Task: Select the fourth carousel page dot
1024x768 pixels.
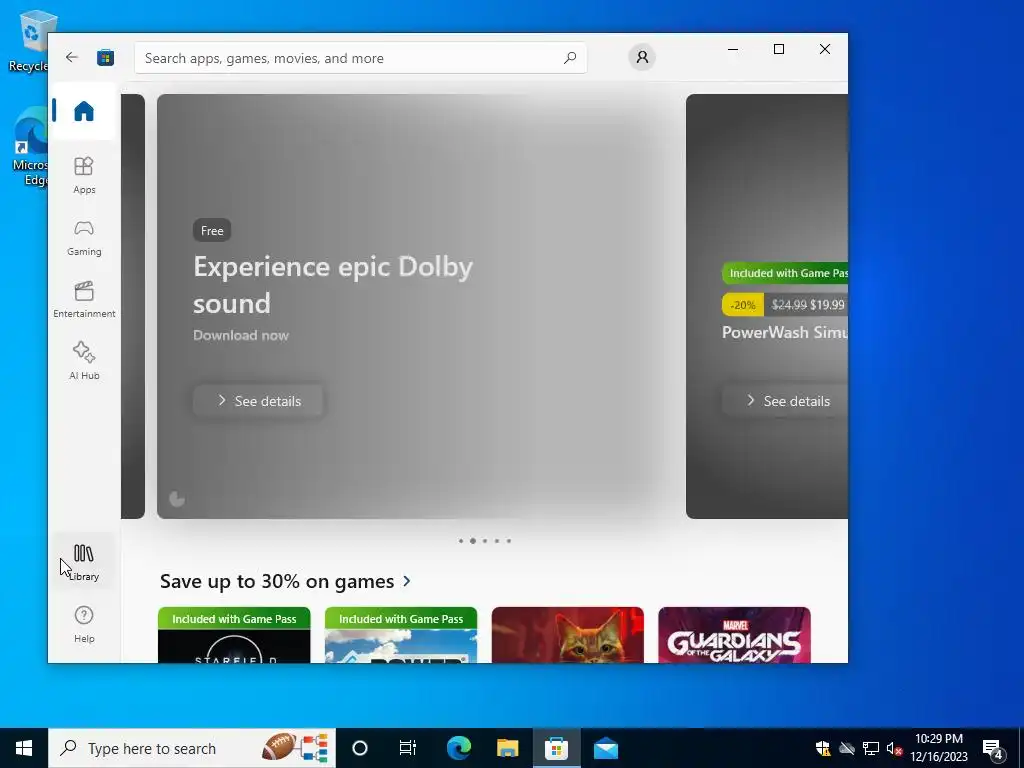Action: click(497, 541)
